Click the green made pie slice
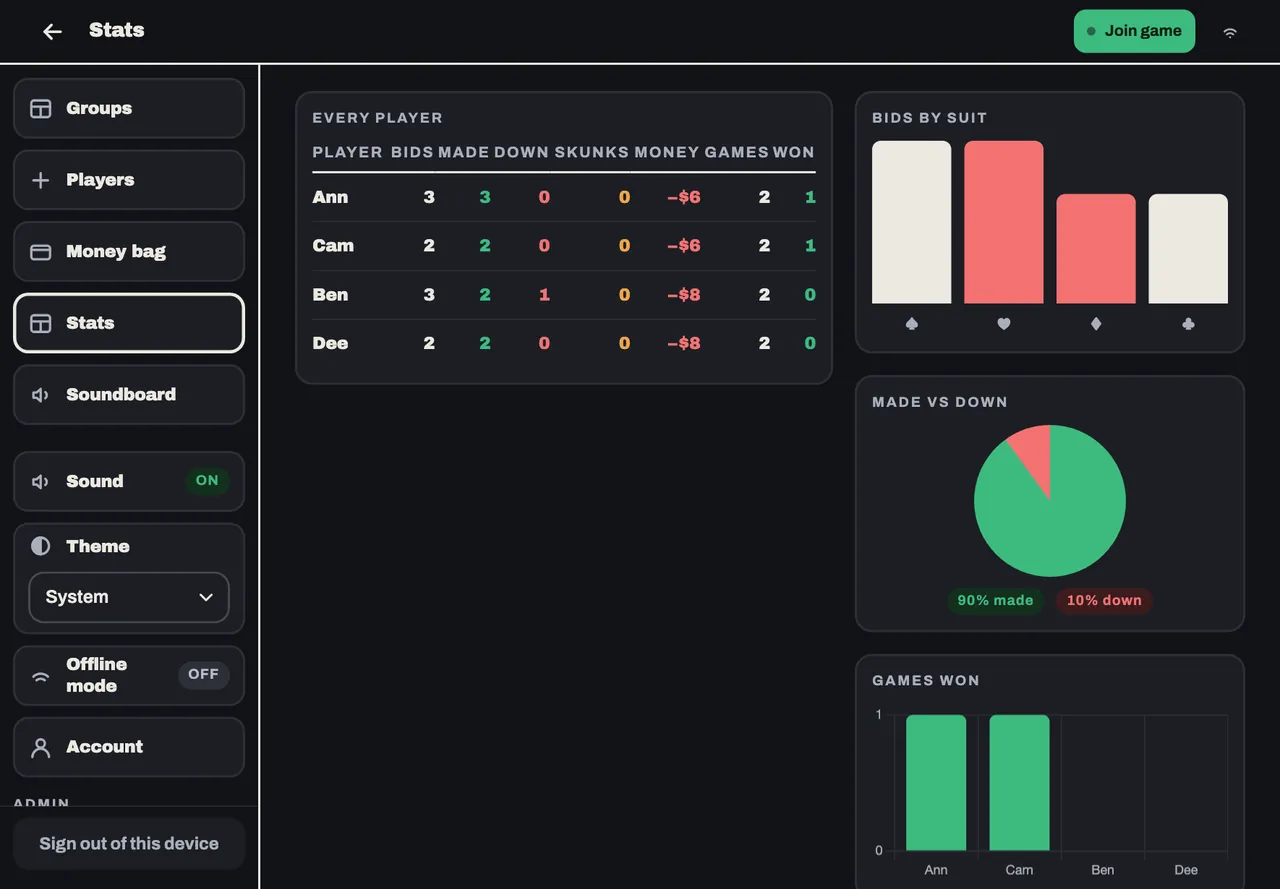Viewport: 1280px width, 889px height. pos(1050,520)
